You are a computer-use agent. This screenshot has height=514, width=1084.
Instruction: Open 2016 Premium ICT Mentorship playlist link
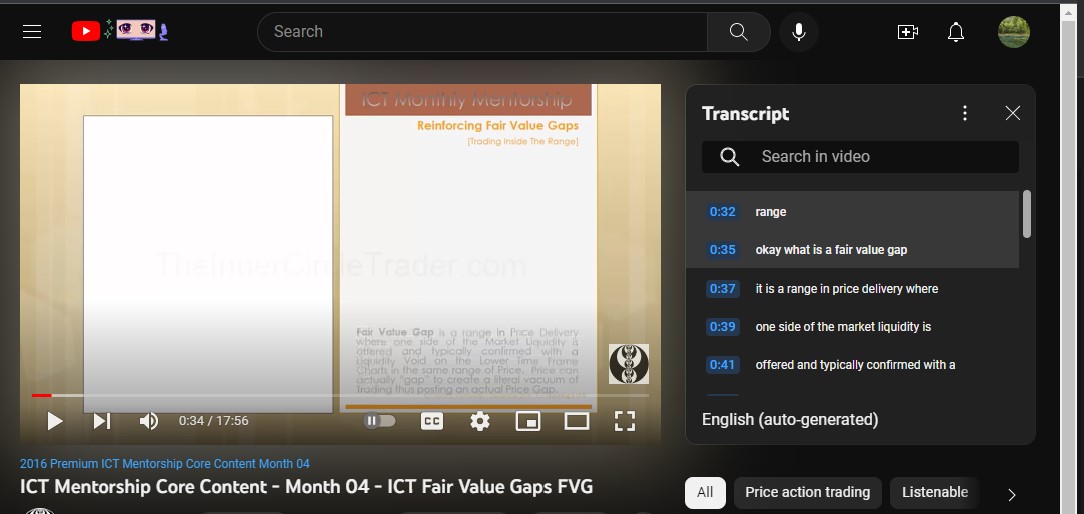pos(165,463)
